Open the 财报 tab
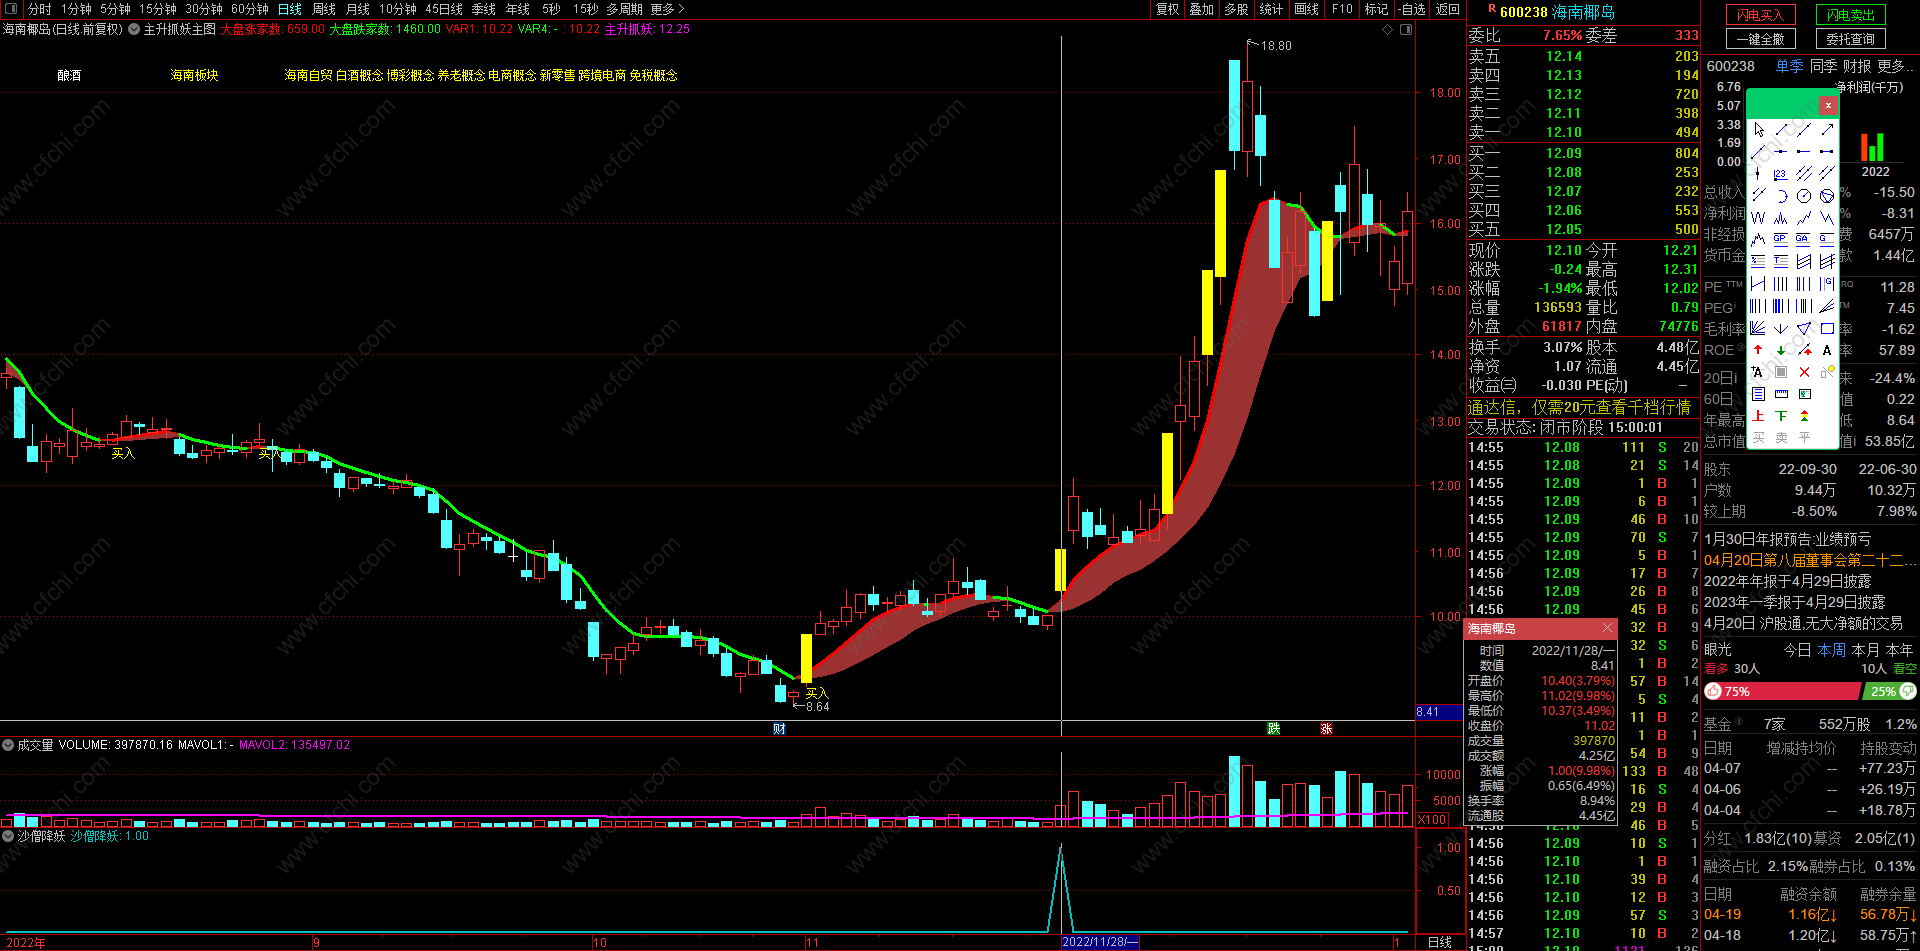 coord(1857,66)
